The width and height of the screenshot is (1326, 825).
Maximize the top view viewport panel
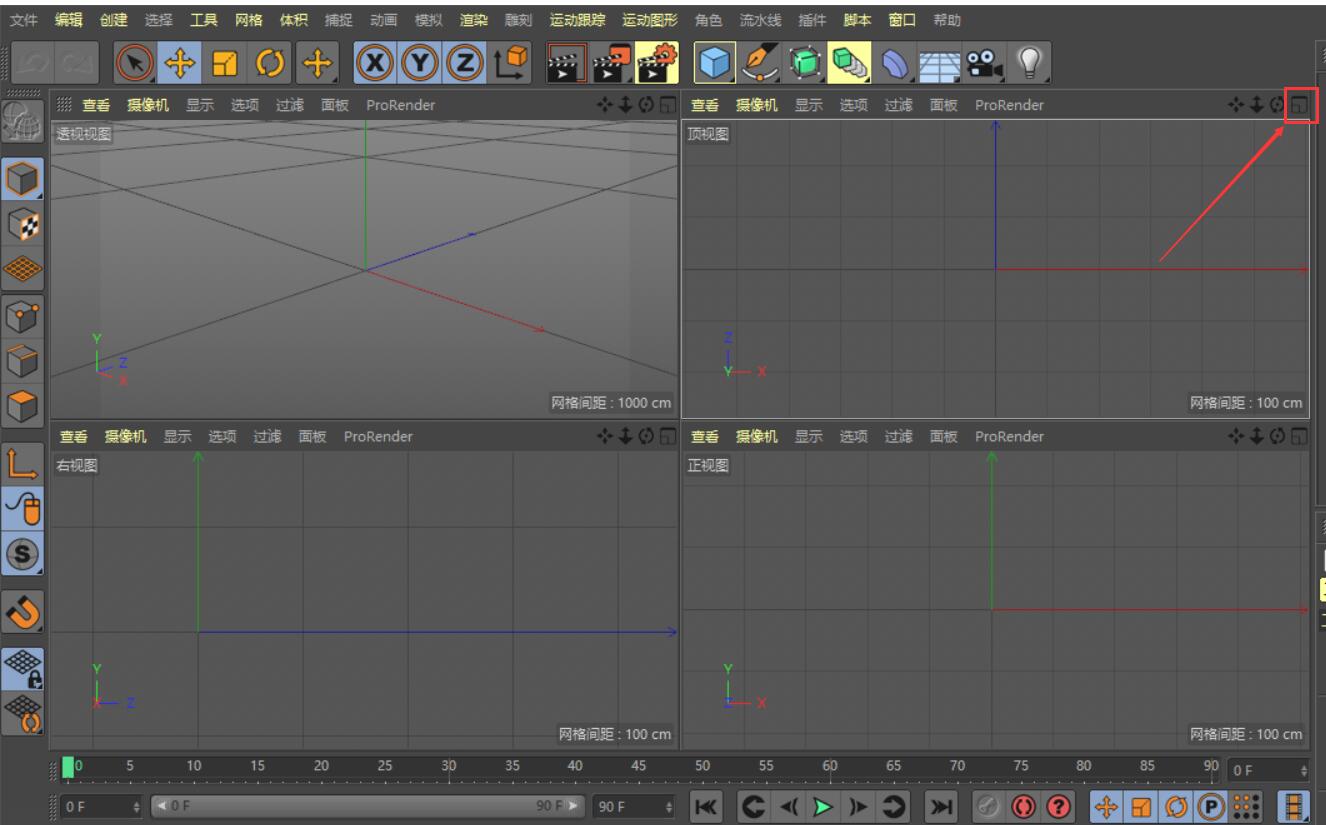click(x=1299, y=105)
